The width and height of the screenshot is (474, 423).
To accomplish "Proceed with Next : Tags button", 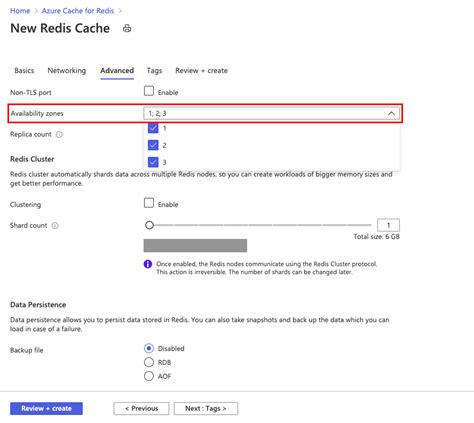I will 206,409.
